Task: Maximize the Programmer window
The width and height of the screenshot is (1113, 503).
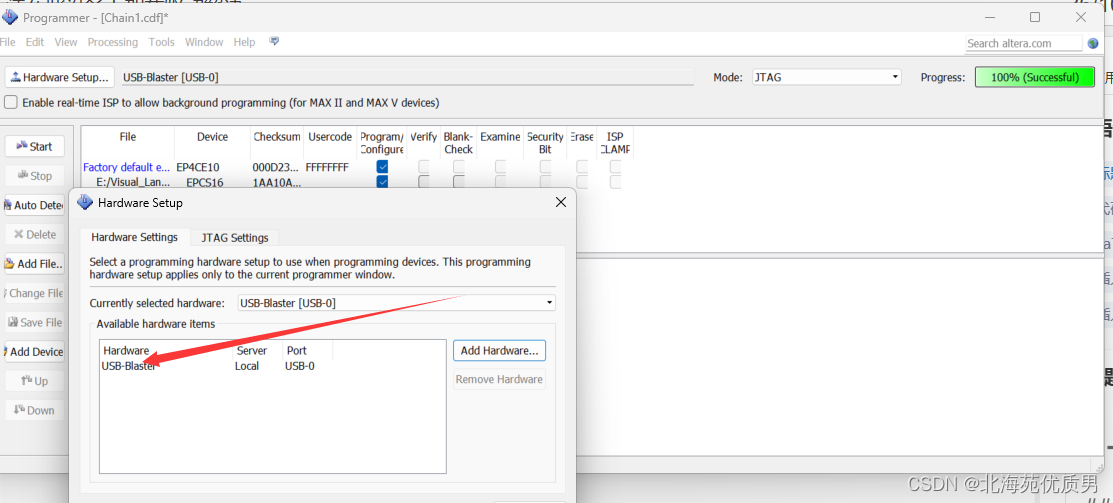Action: [x=1035, y=17]
